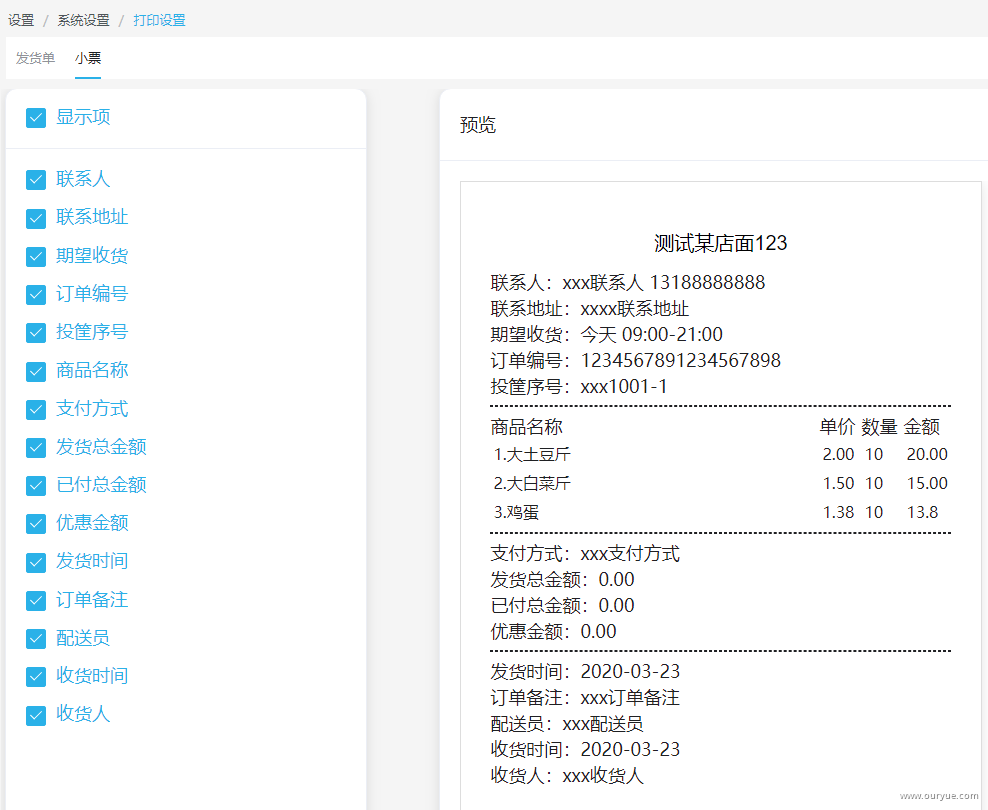Select the 小票 tab
The width and height of the screenshot is (988, 810).
(x=88, y=58)
